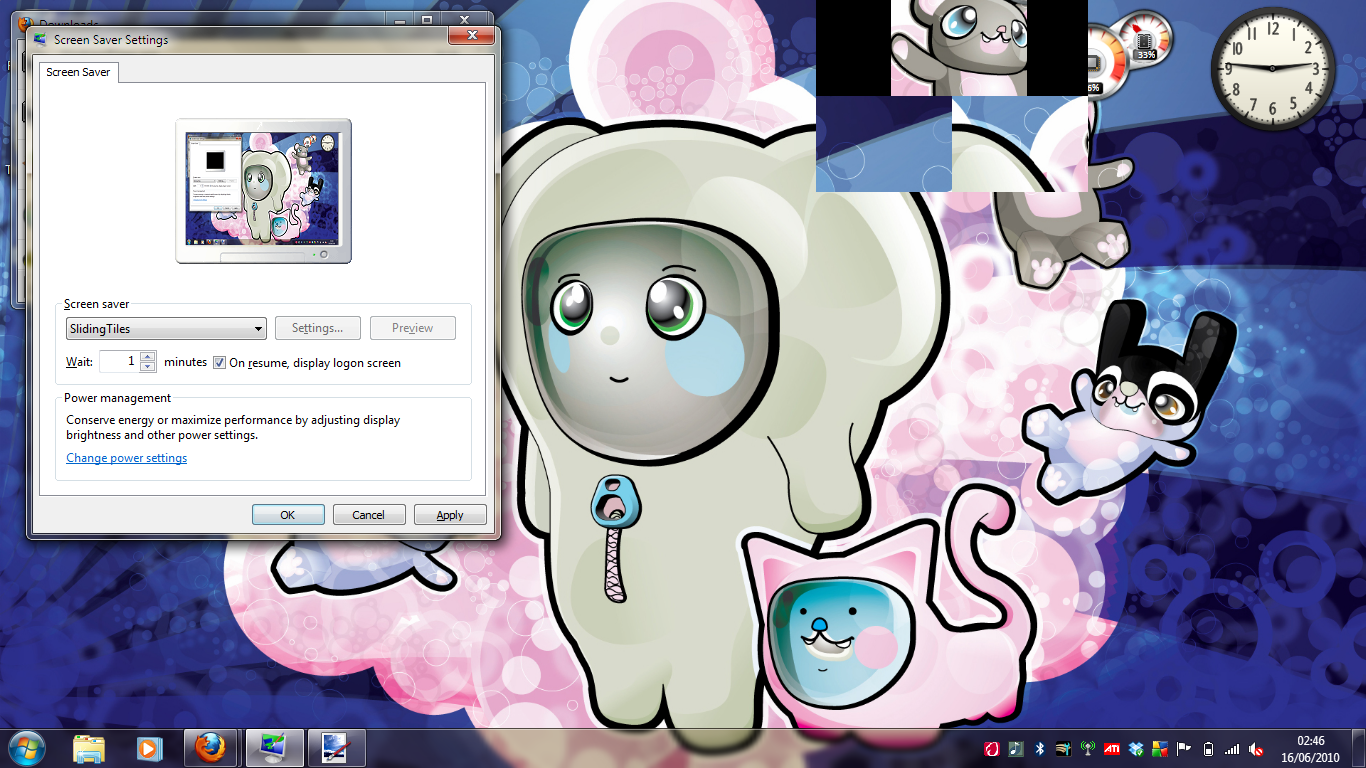Click the Wait minutes input field
Screen dimensions: 1366x768
click(120, 361)
